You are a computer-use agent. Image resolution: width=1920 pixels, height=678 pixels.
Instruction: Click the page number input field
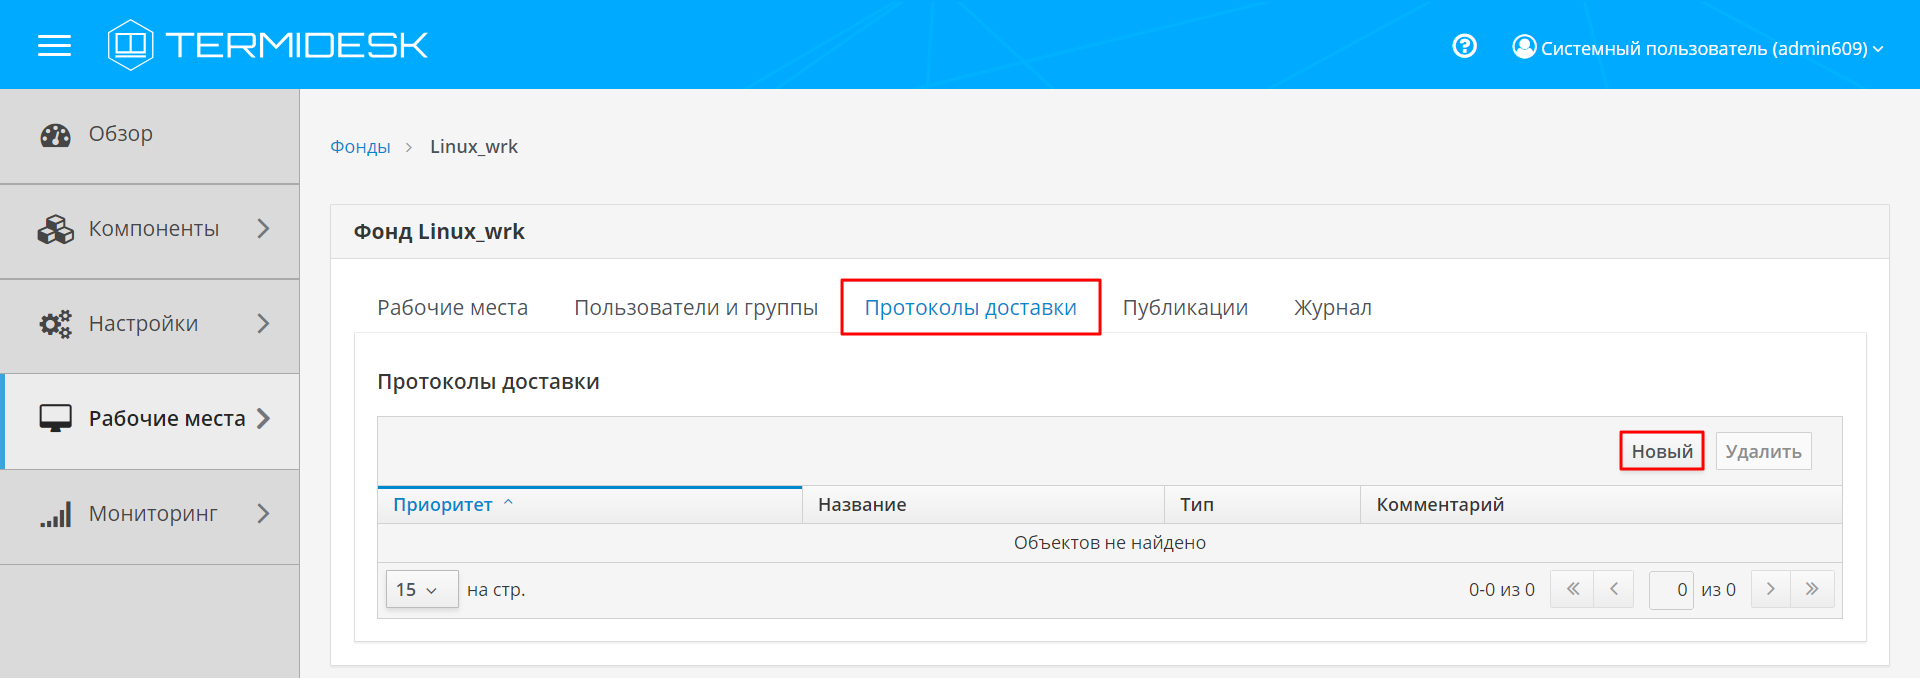click(1670, 590)
